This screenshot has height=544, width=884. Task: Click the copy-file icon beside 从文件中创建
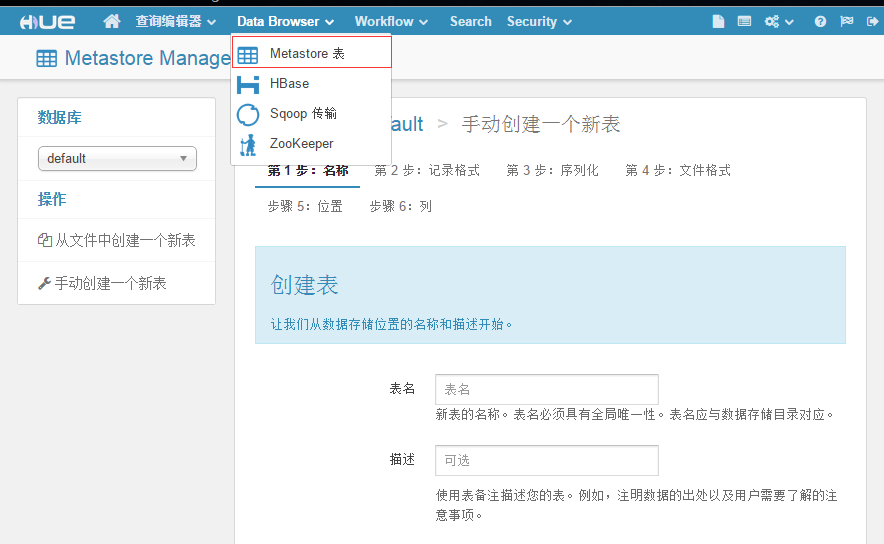[x=45, y=240]
